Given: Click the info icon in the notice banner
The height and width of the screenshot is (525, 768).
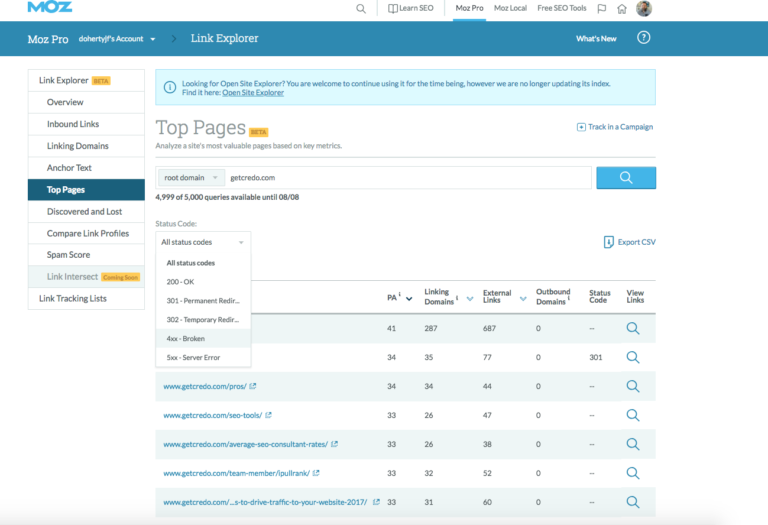Looking at the screenshot, I should click(169, 88).
